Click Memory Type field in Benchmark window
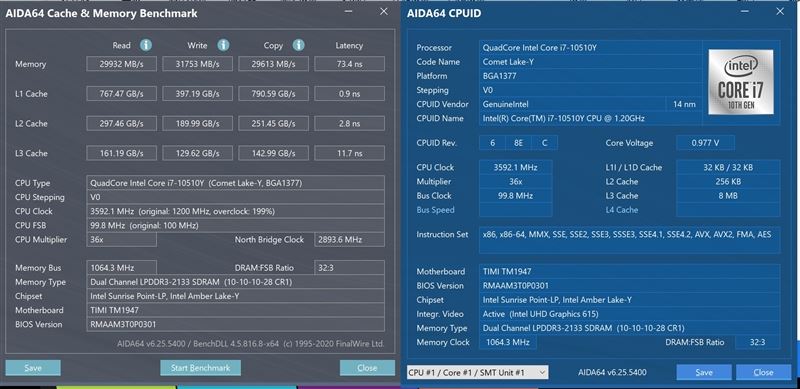Viewport: 800px width, 389px height. (x=236, y=282)
